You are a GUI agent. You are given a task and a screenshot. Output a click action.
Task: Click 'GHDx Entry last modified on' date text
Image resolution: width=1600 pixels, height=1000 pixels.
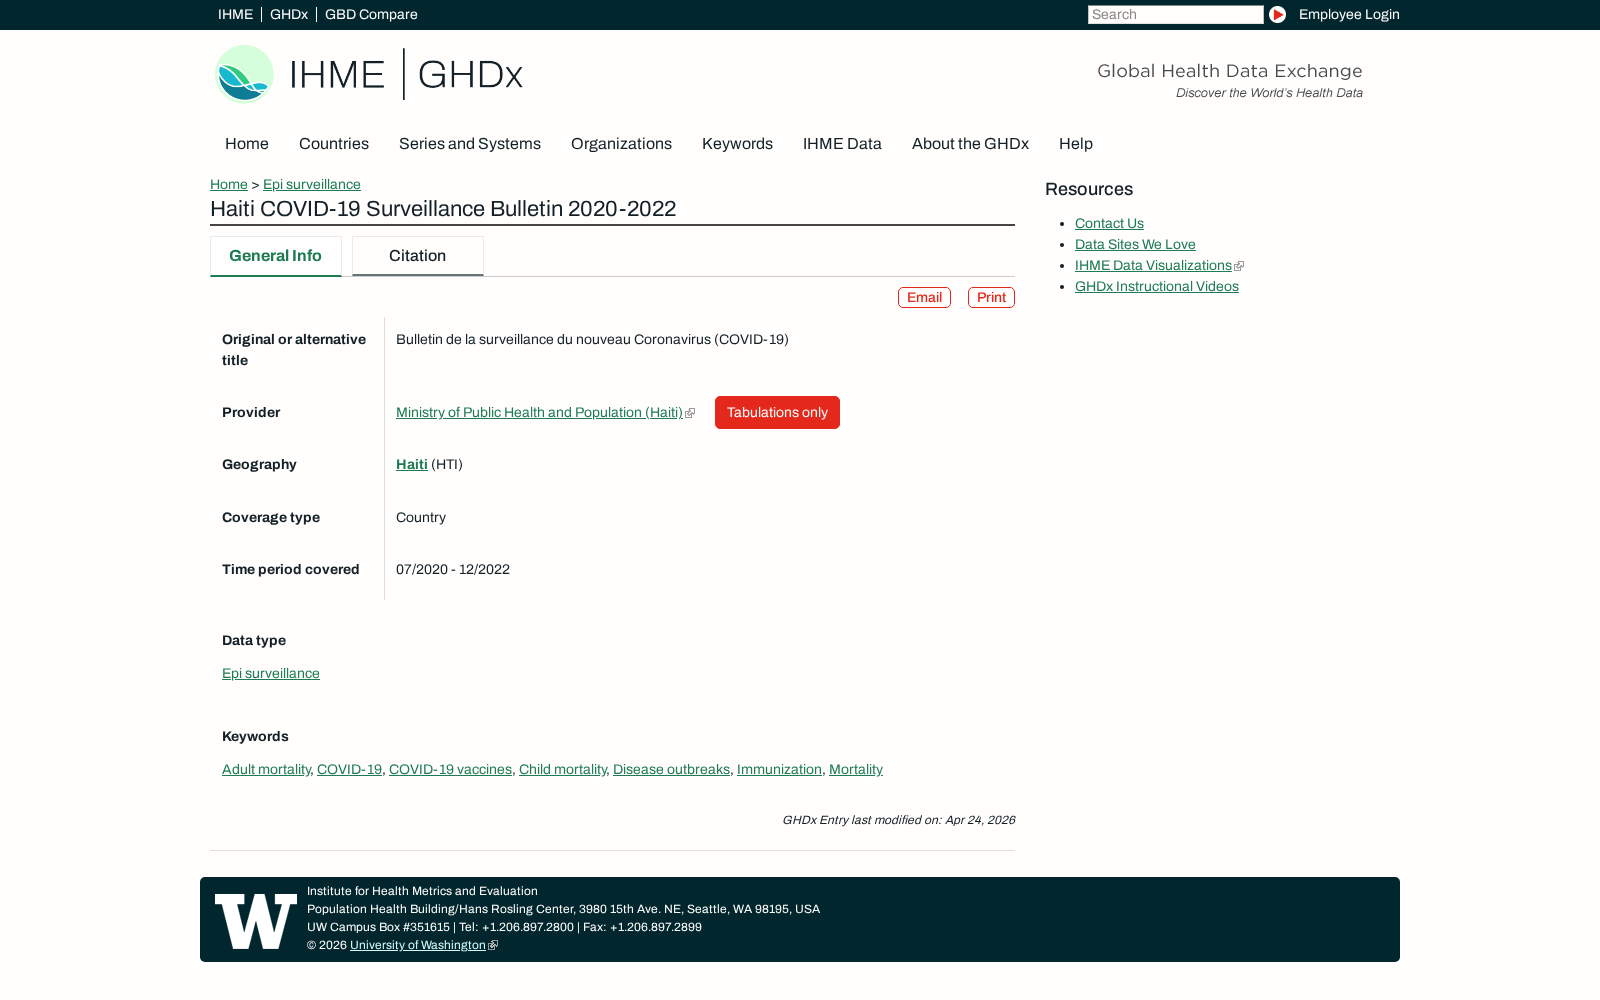[x=898, y=820]
